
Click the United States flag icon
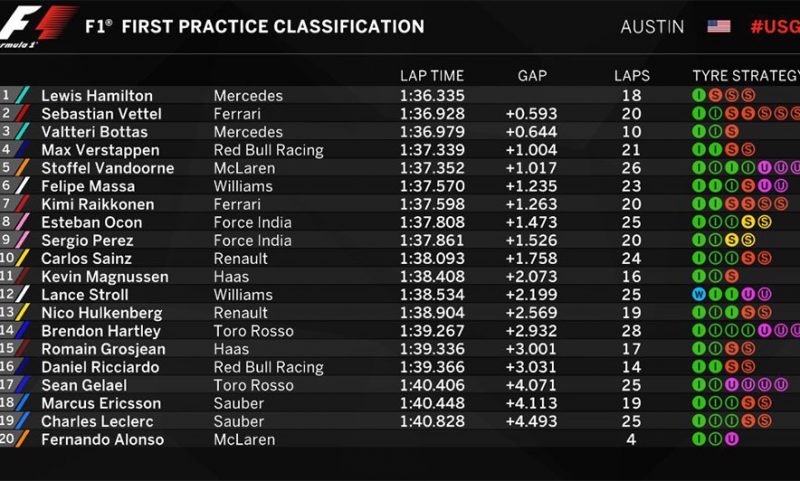tap(718, 27)
